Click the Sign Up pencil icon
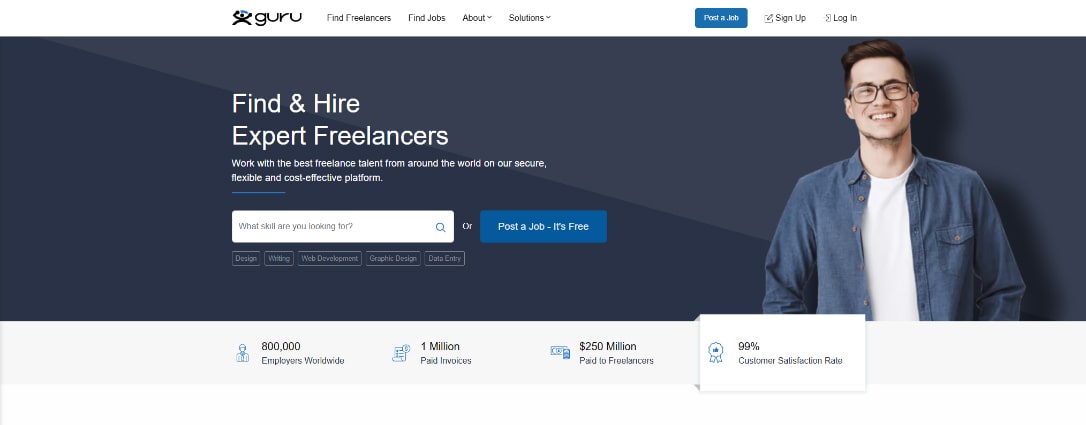This screenshot has height=425, width=1086. 768,18
